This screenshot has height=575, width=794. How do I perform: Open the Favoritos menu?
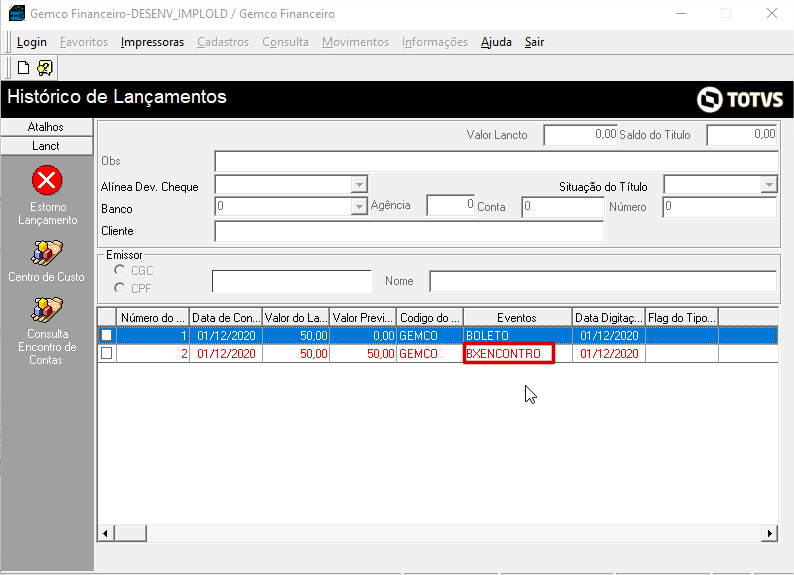[84, 42]
